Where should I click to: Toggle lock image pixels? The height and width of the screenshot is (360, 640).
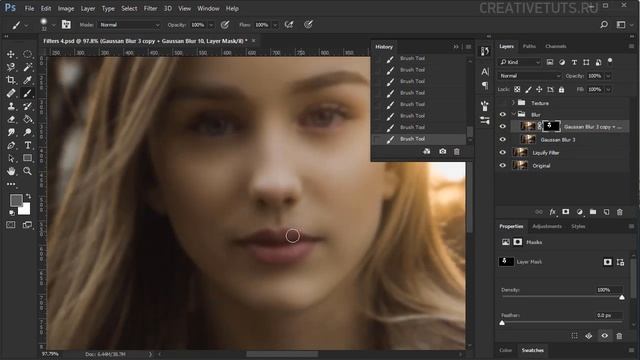(528, 89)
